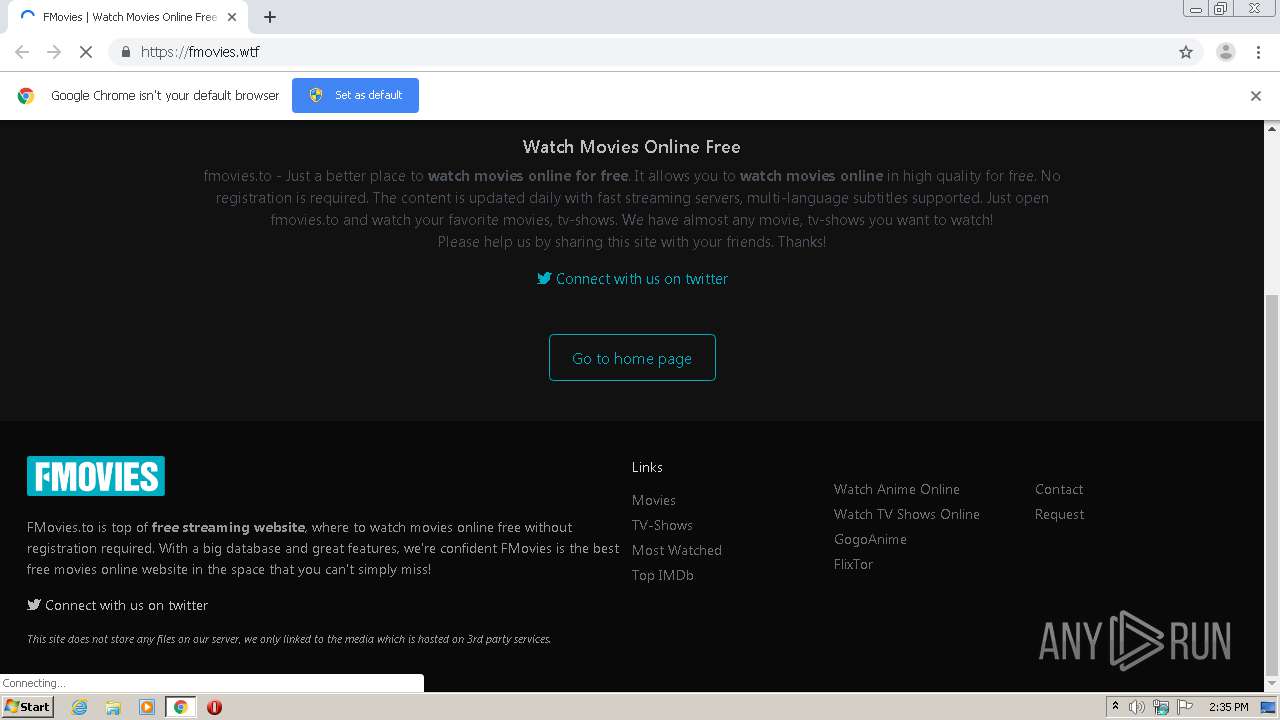Click the volume speaker tray icon
1280x720 pixels.
point(1137,707)
